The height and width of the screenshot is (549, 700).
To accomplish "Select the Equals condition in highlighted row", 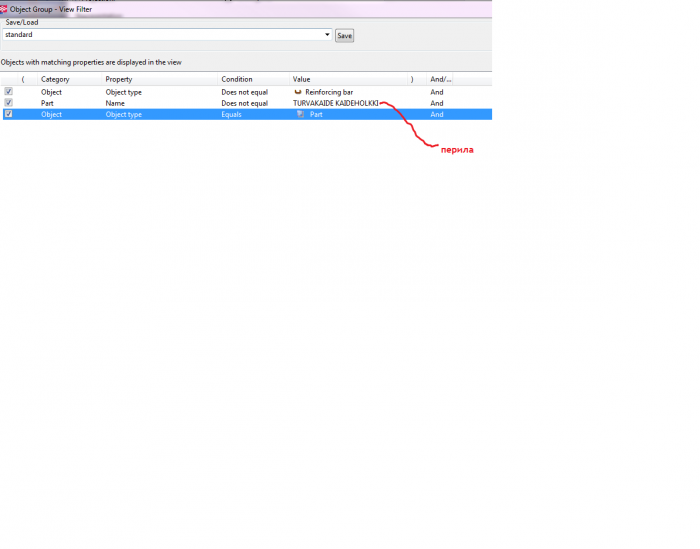I will pos(254,114).
